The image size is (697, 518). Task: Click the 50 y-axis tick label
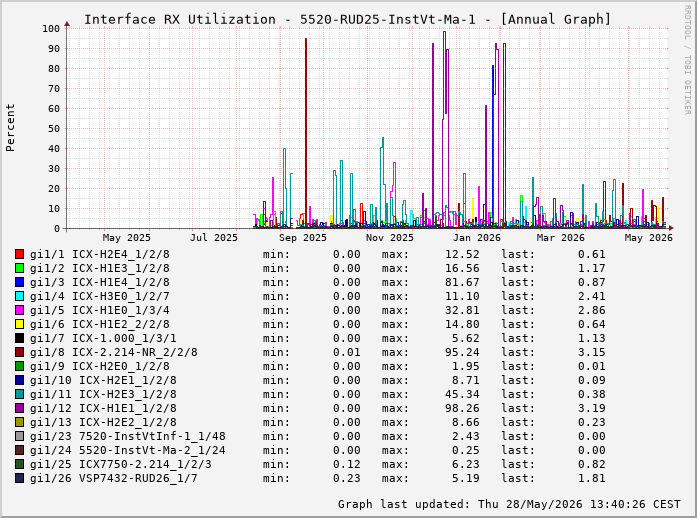point(54,128)
